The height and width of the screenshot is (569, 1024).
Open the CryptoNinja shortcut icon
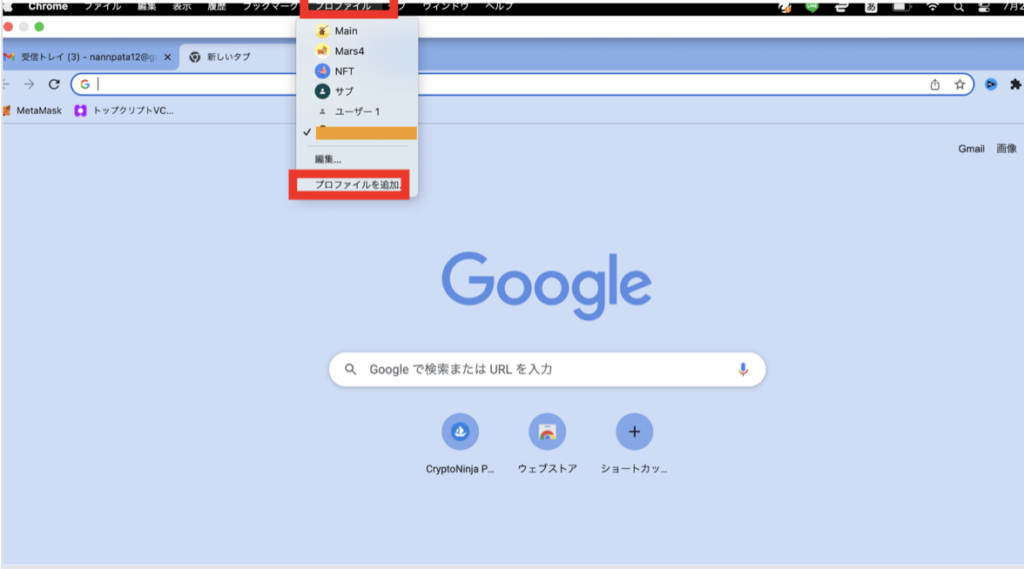click(x=460, y=432)
